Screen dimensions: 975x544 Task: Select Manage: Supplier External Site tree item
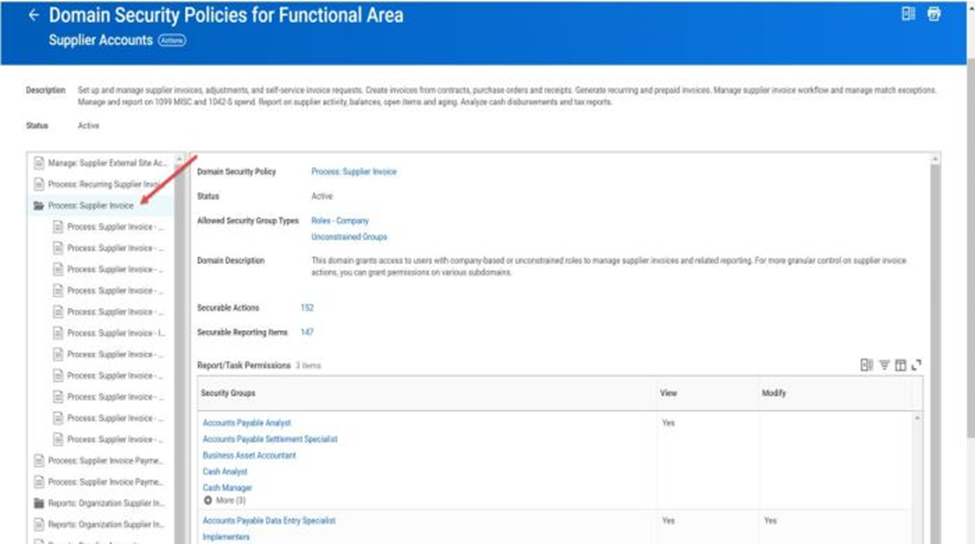click(107, 163)
